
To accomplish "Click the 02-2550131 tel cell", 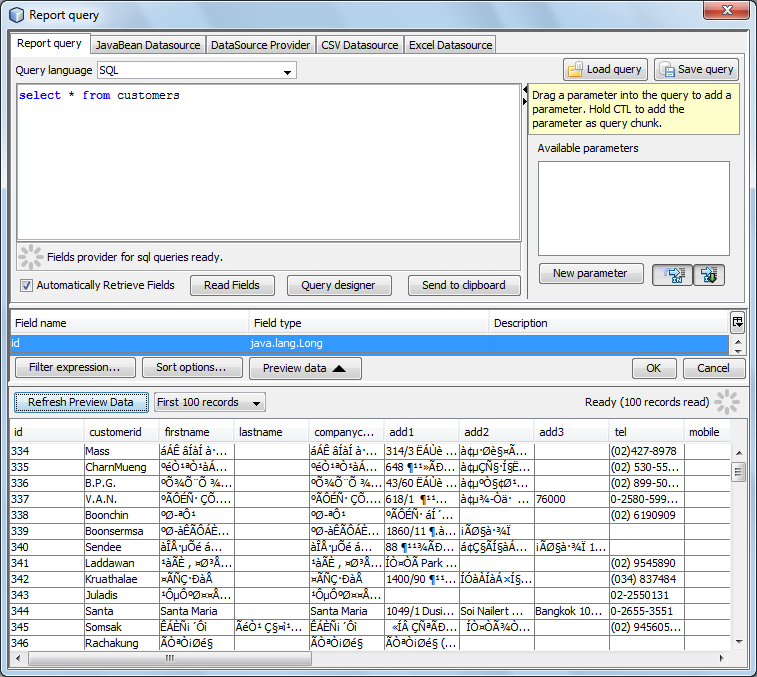I will pos(646,595).
